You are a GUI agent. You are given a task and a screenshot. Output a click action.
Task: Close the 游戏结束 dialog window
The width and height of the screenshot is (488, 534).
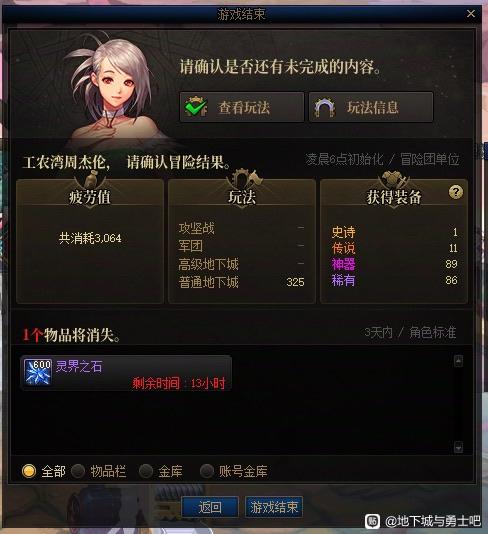tap(471, 14)
